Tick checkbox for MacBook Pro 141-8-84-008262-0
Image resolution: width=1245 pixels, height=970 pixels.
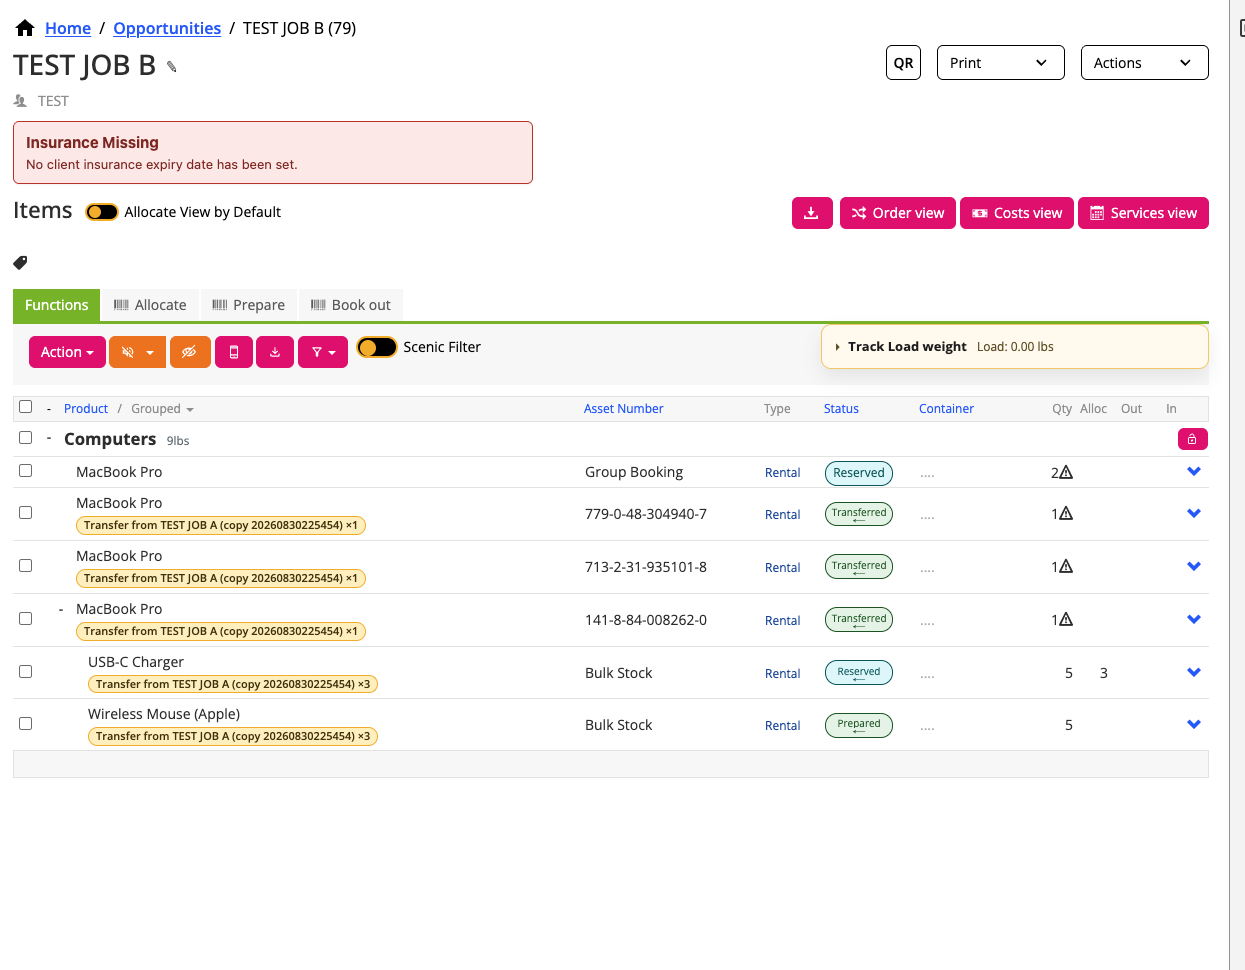click(x=26, y=619)
